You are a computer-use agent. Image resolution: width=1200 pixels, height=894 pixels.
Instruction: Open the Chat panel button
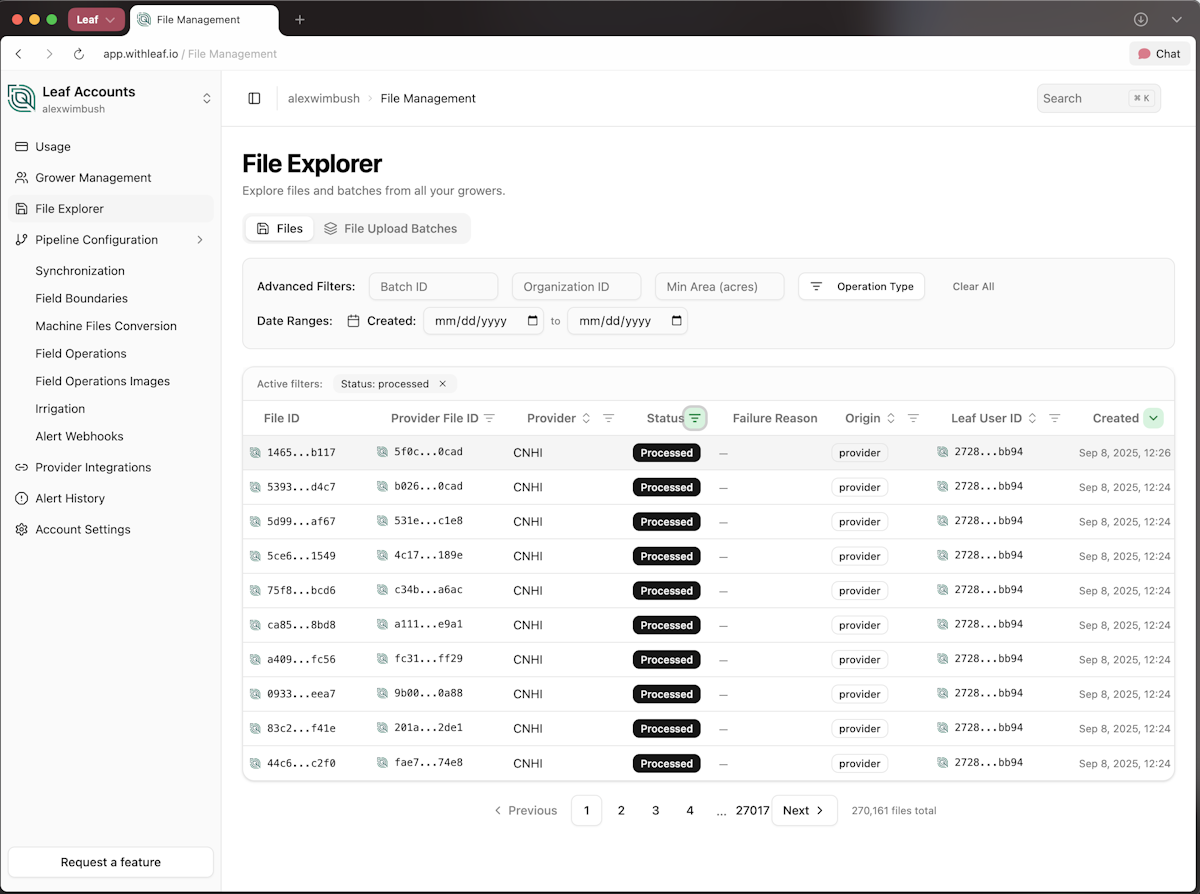pyautogui.click(x=1159, y=54)
